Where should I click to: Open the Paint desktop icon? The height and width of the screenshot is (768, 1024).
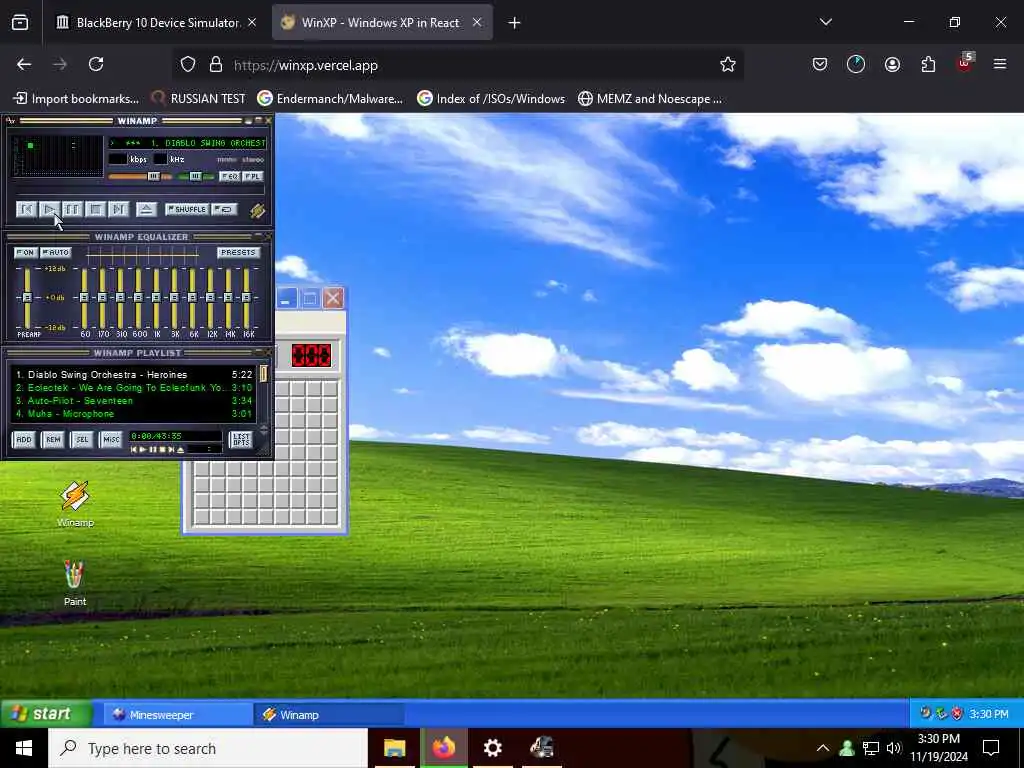[x=74, y=583]
